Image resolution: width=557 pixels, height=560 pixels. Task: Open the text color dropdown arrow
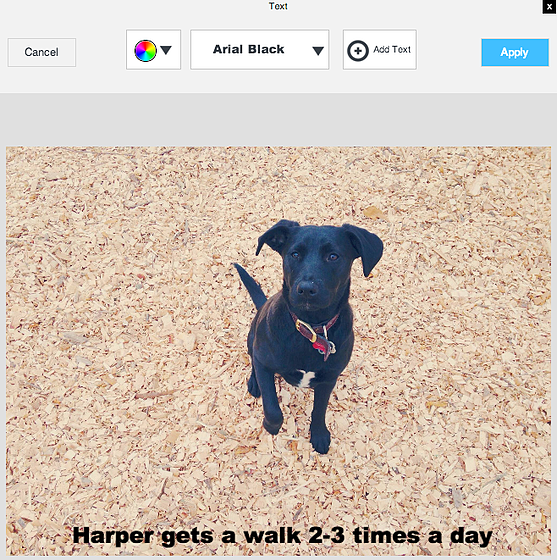pyautogui.click(x=166, y=50)
